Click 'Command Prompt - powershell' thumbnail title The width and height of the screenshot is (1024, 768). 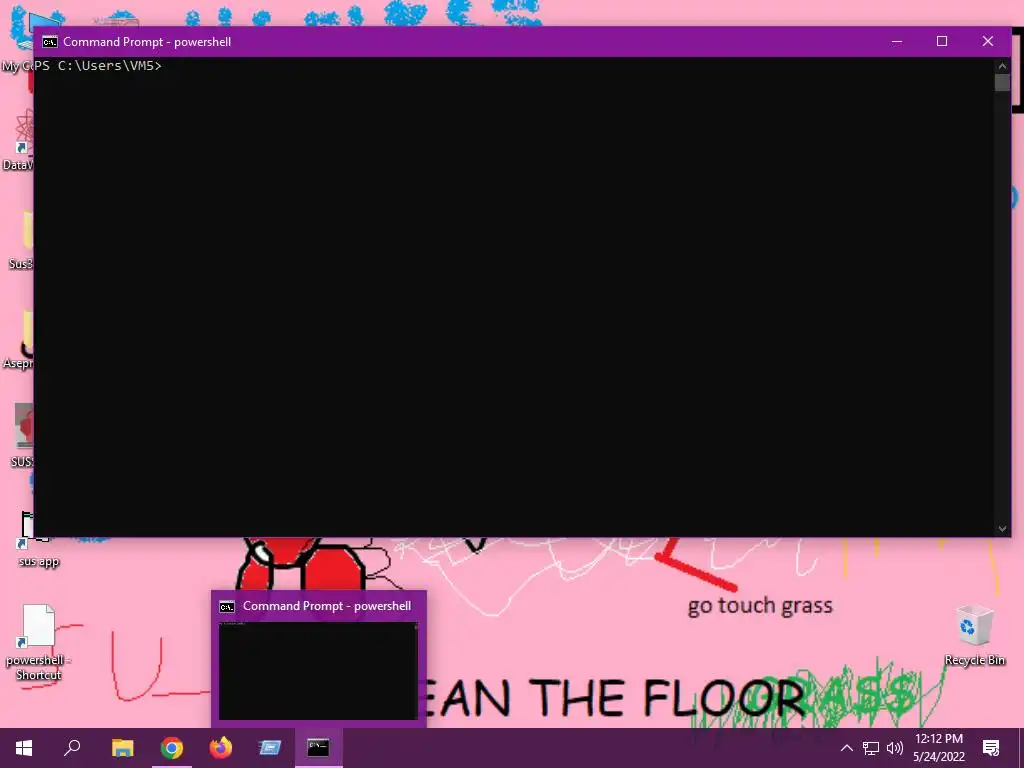327,606
